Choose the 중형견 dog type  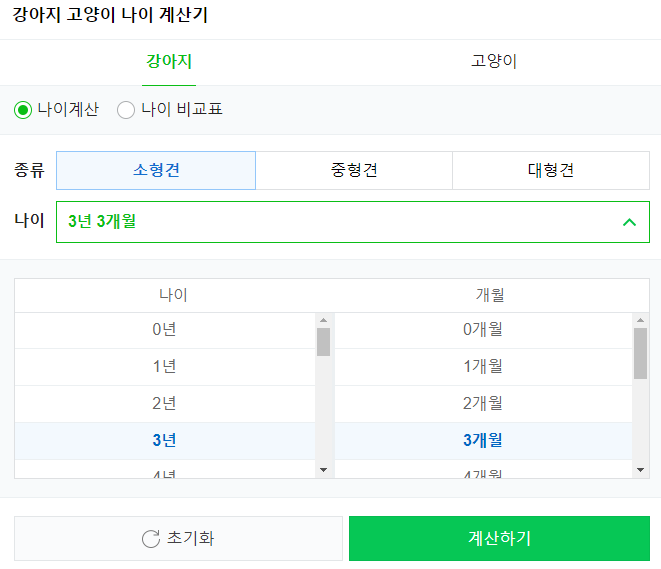354,170
